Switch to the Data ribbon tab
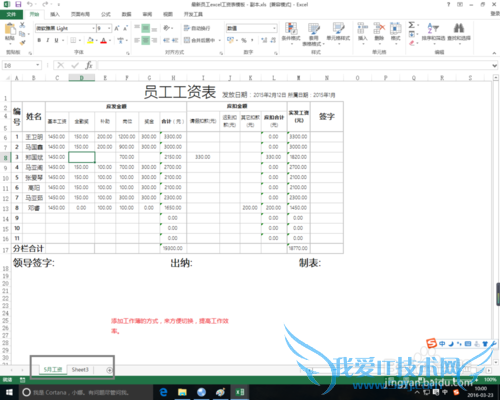The image size is (500, 400). pyautogui.click(x=127, y=14)
